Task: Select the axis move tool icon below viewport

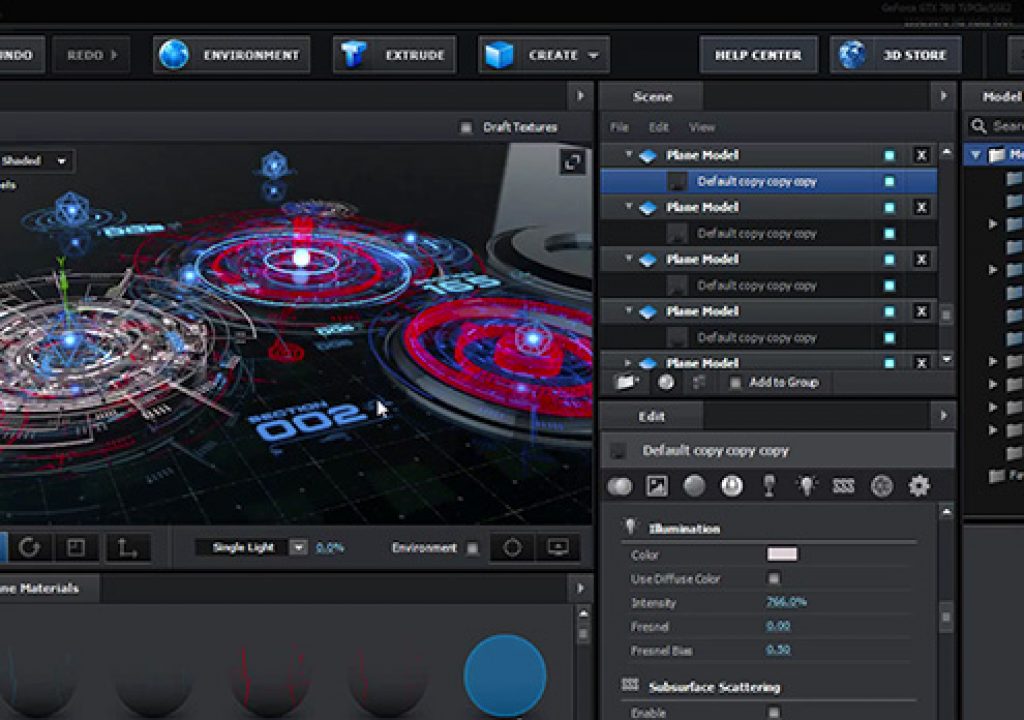Action: pyautogui.click(x=127, y=548)
